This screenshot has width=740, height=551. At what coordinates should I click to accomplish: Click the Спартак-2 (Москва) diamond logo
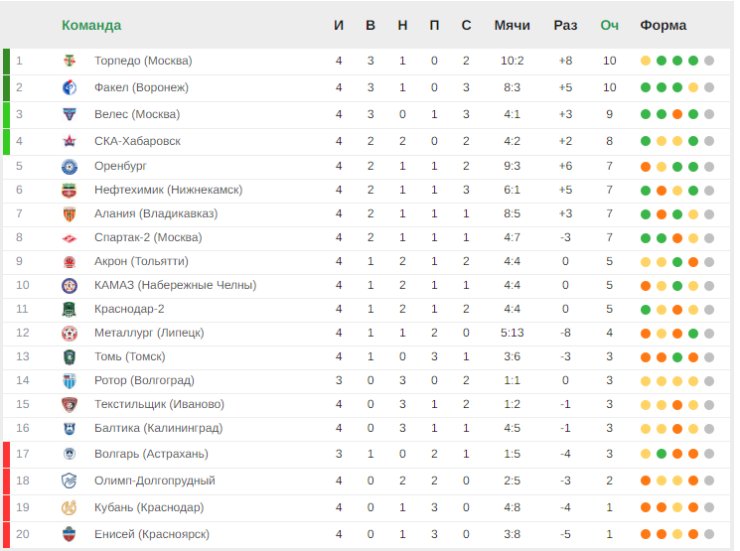(70, 238)
